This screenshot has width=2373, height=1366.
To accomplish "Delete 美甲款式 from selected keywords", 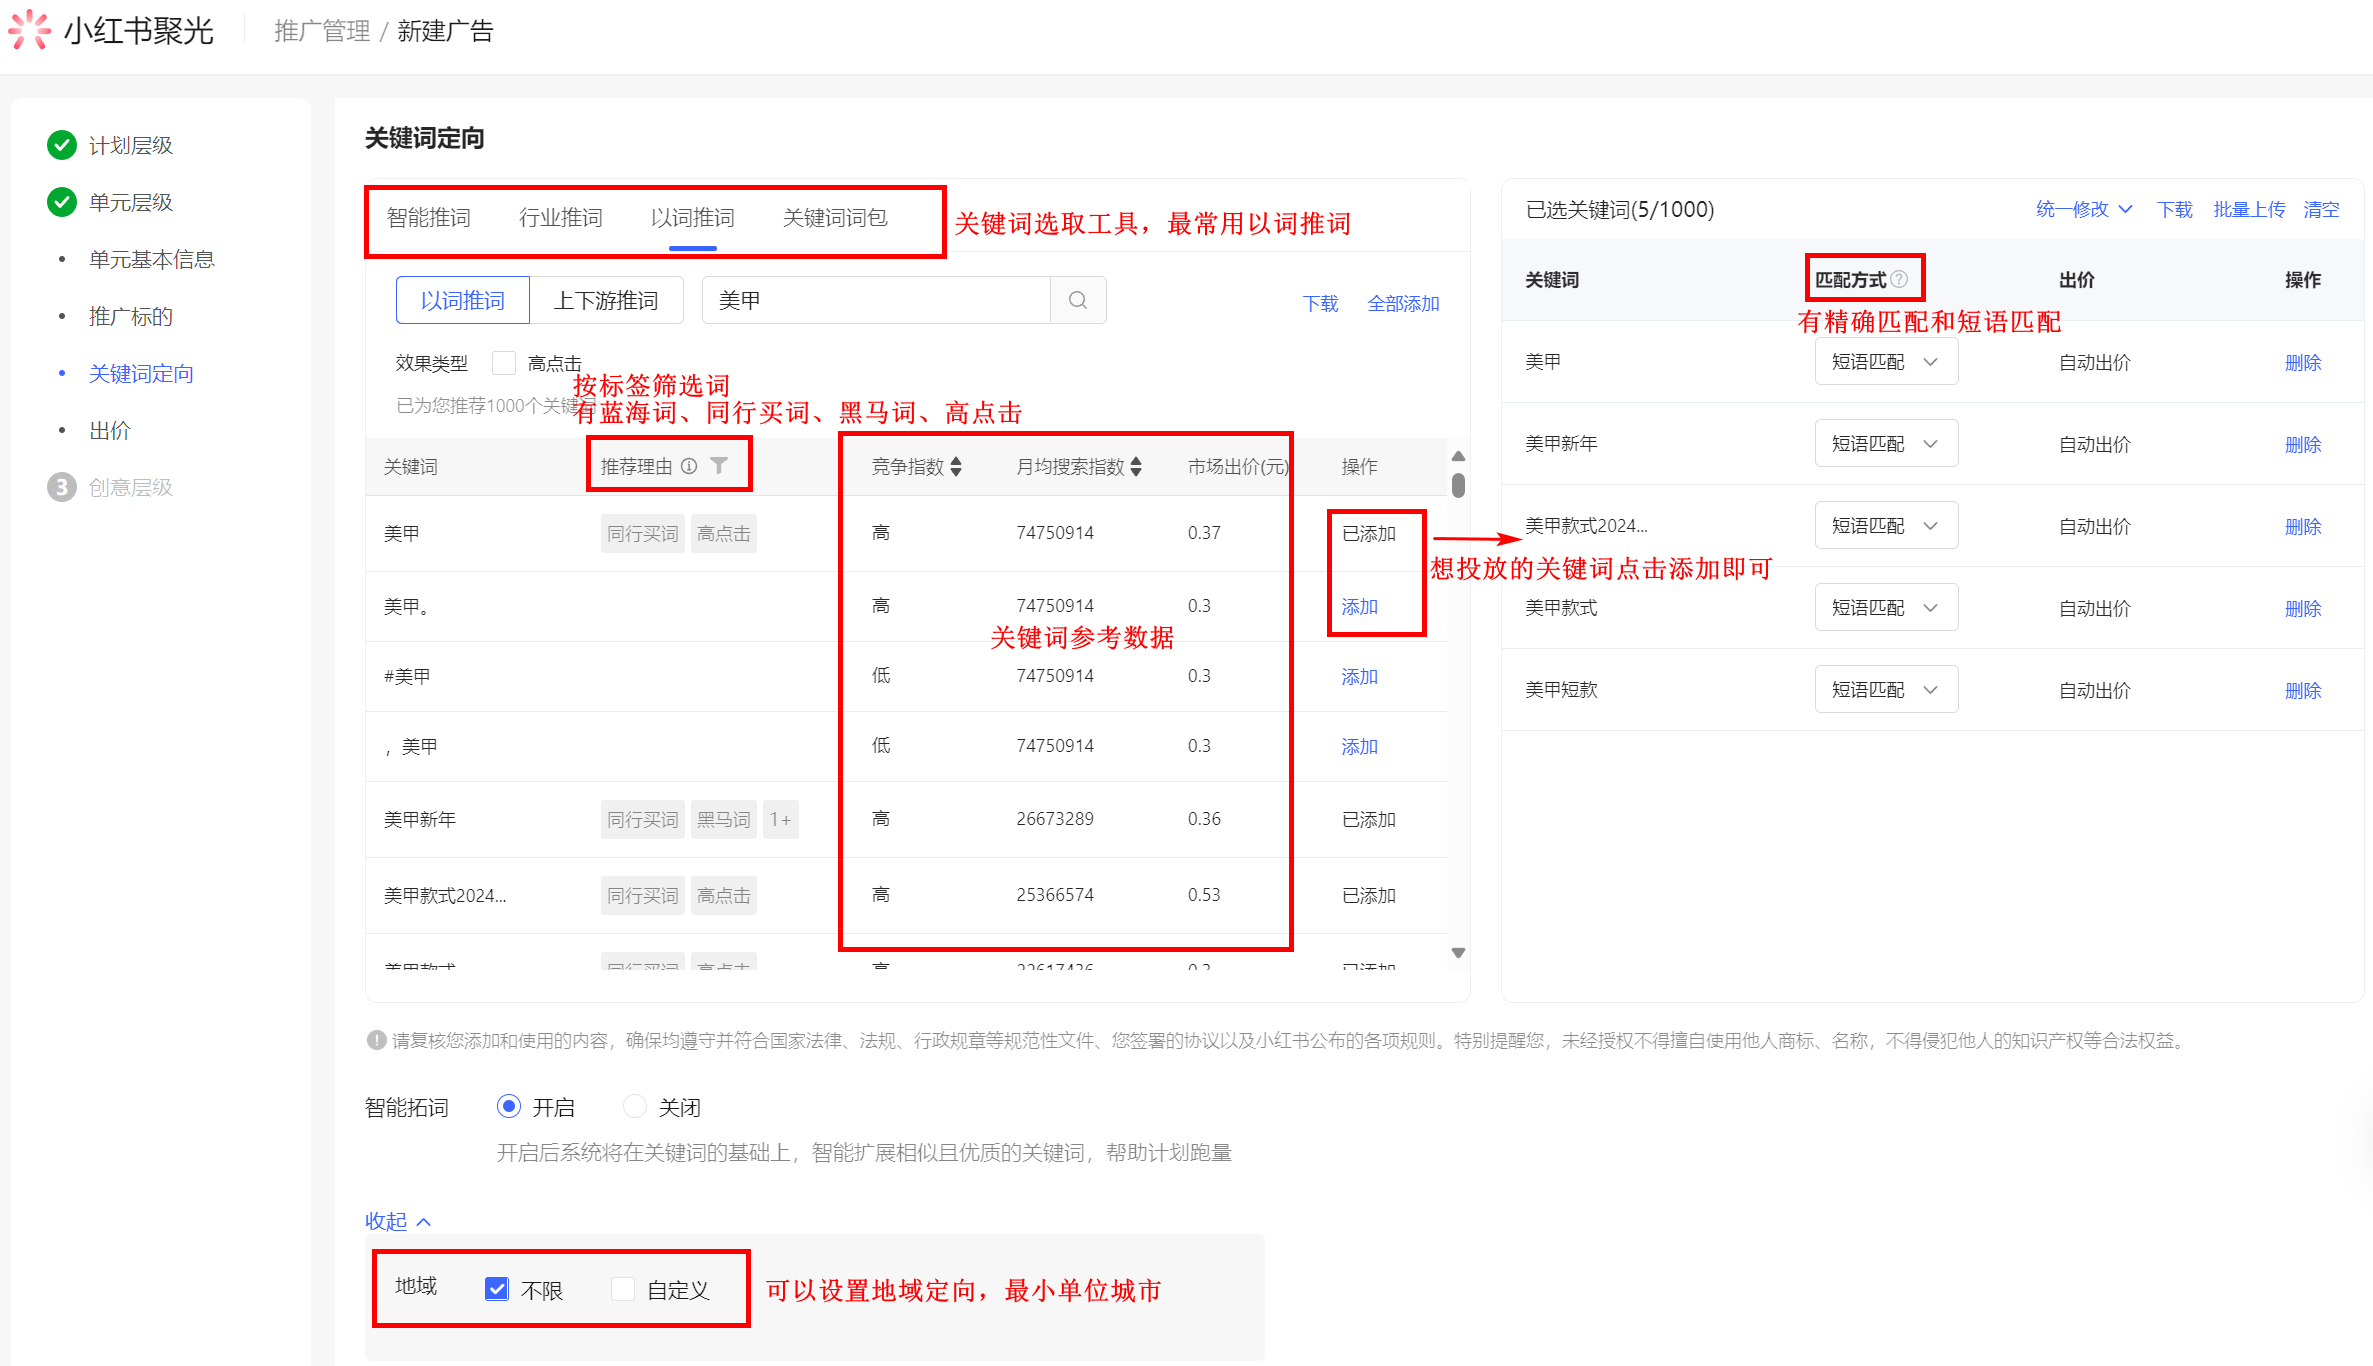I will coord(2303,609).
